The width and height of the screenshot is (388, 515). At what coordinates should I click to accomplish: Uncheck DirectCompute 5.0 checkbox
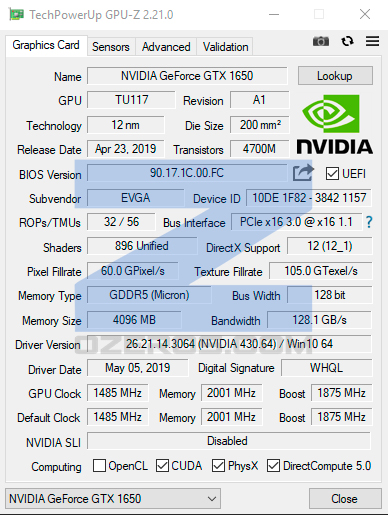tap(273, 466)
